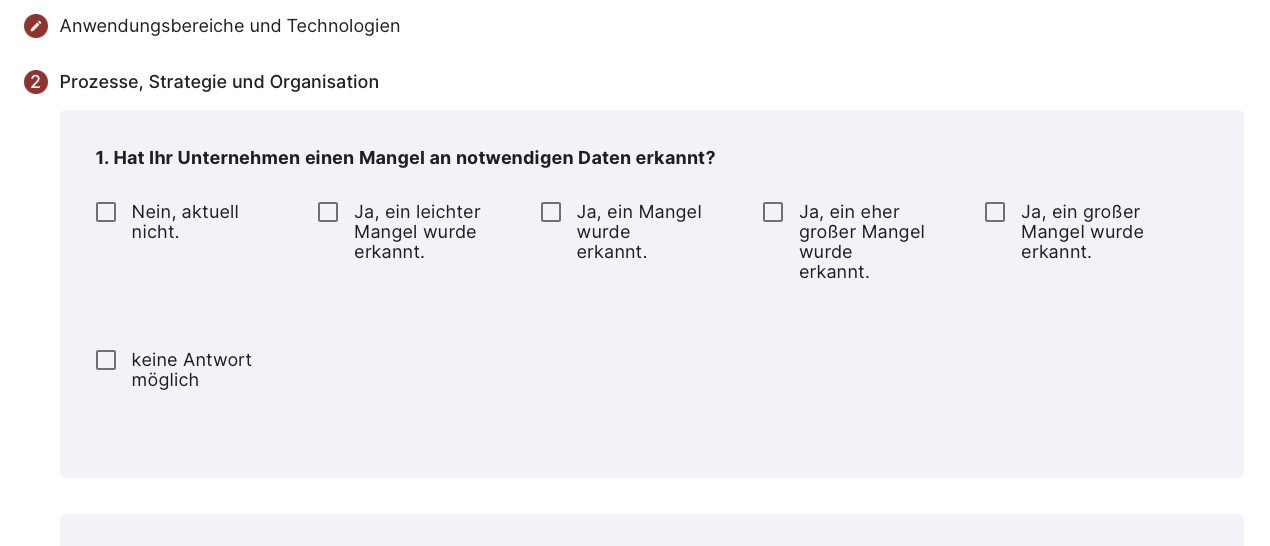Check the 'Ja, ein eher großer Mangel' checkbox
The image size is (1270, 546).
[773, 212]
